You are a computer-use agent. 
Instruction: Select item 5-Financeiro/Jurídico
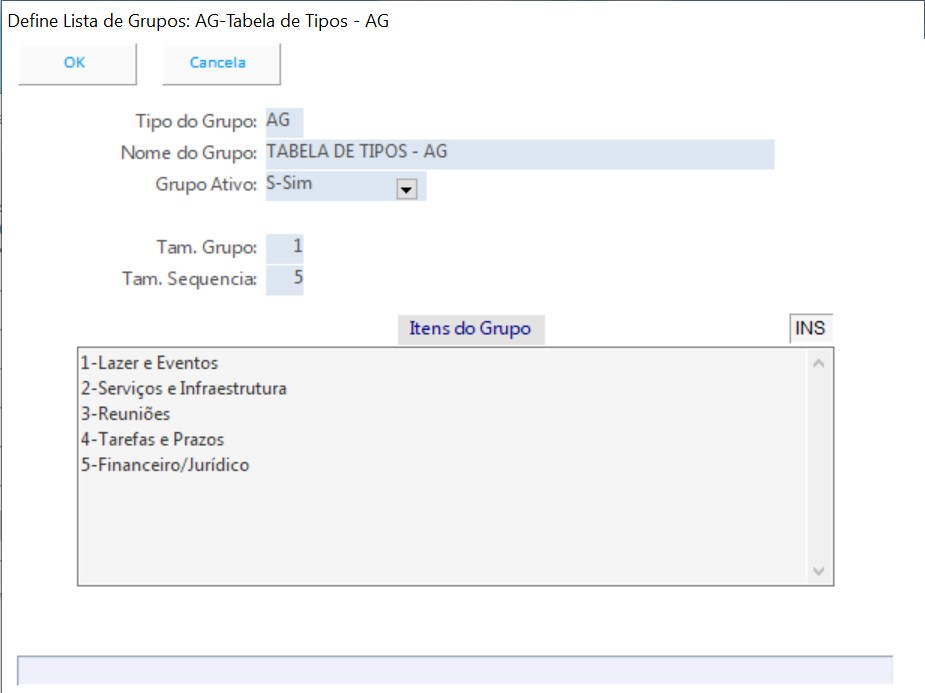164,466
